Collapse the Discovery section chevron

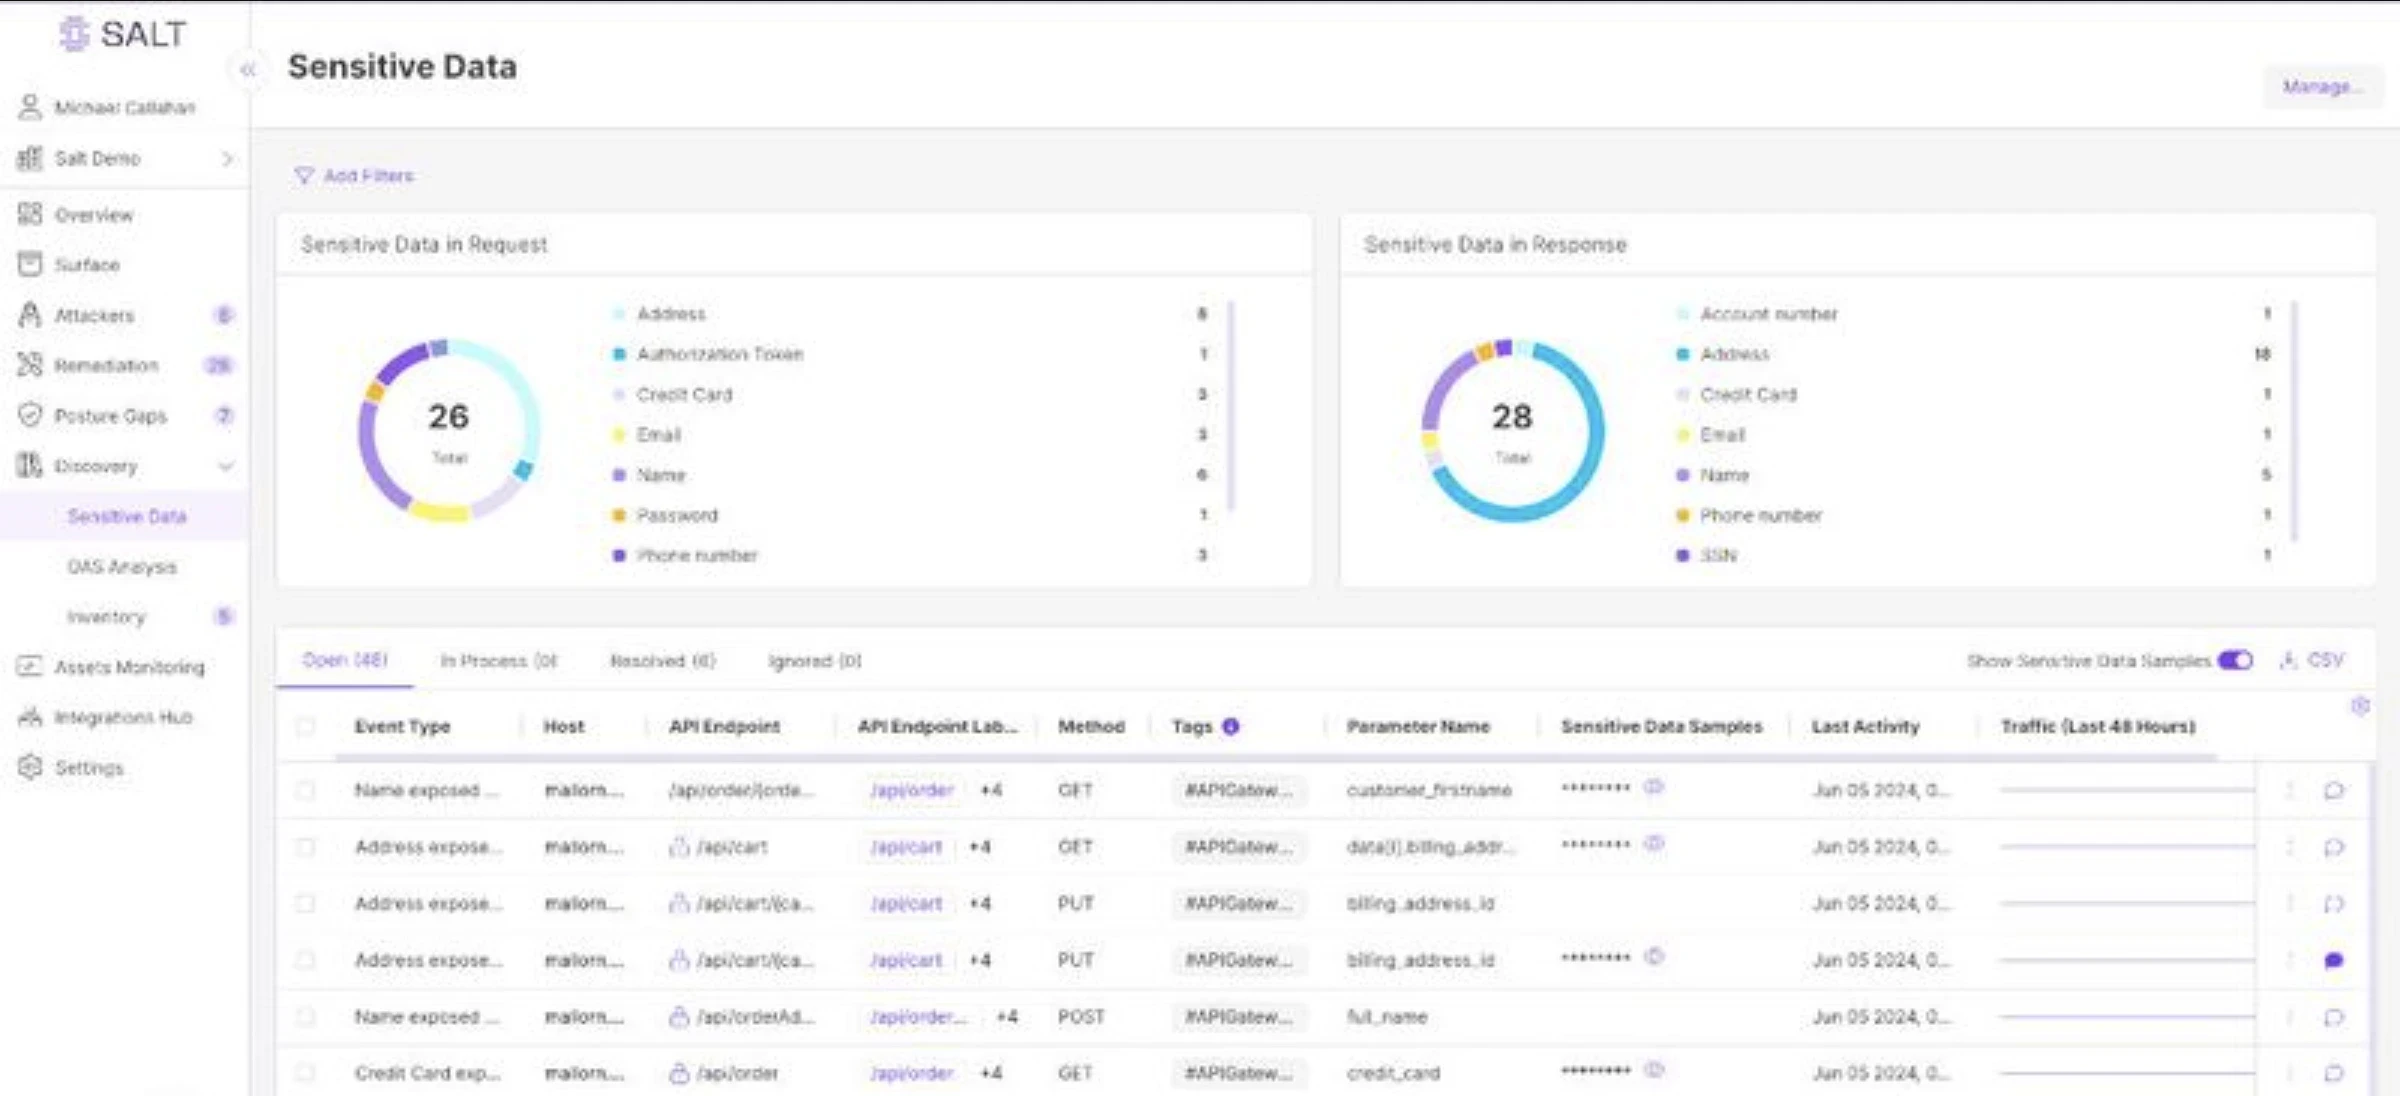pos(228,466)
